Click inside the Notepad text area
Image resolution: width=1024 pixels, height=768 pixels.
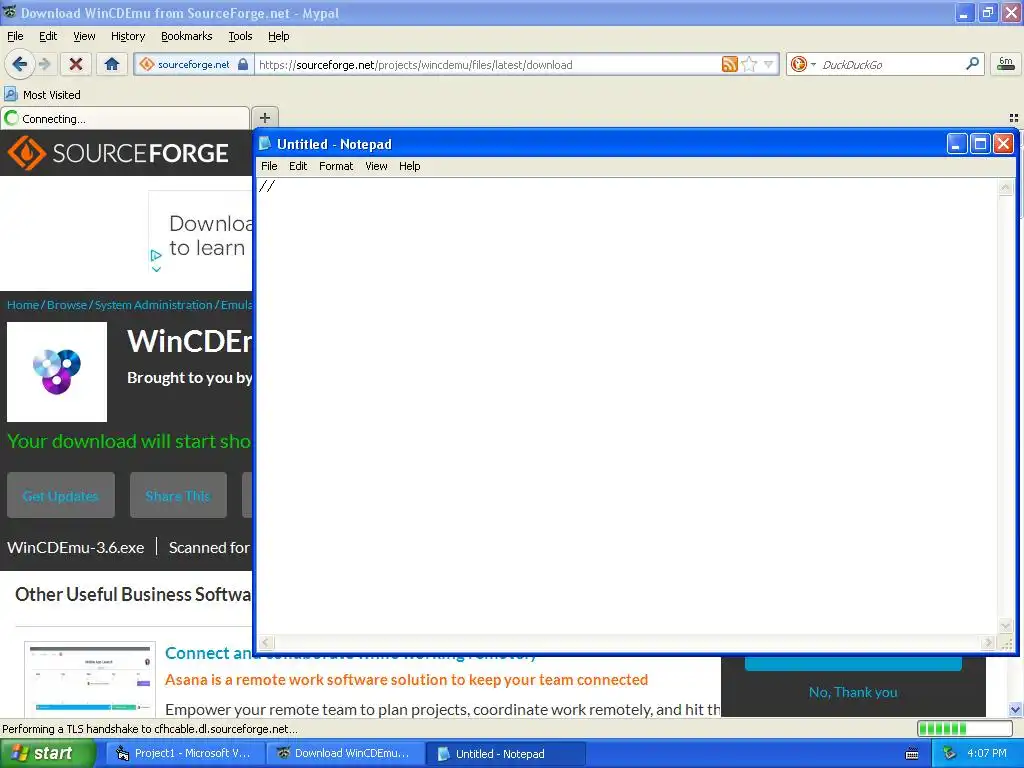(x=627, y=405)
